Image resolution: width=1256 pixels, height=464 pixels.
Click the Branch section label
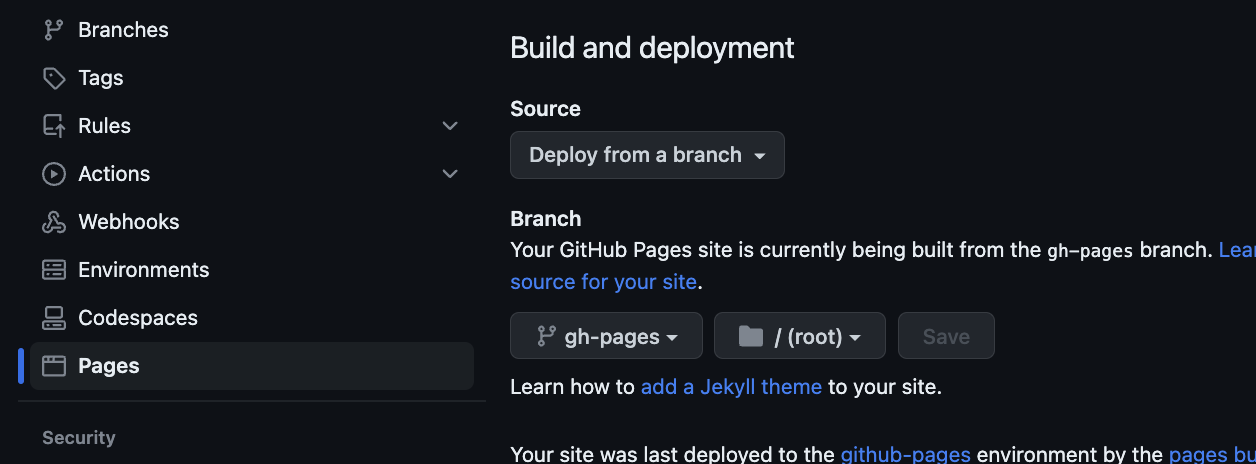tap(545, 219)
